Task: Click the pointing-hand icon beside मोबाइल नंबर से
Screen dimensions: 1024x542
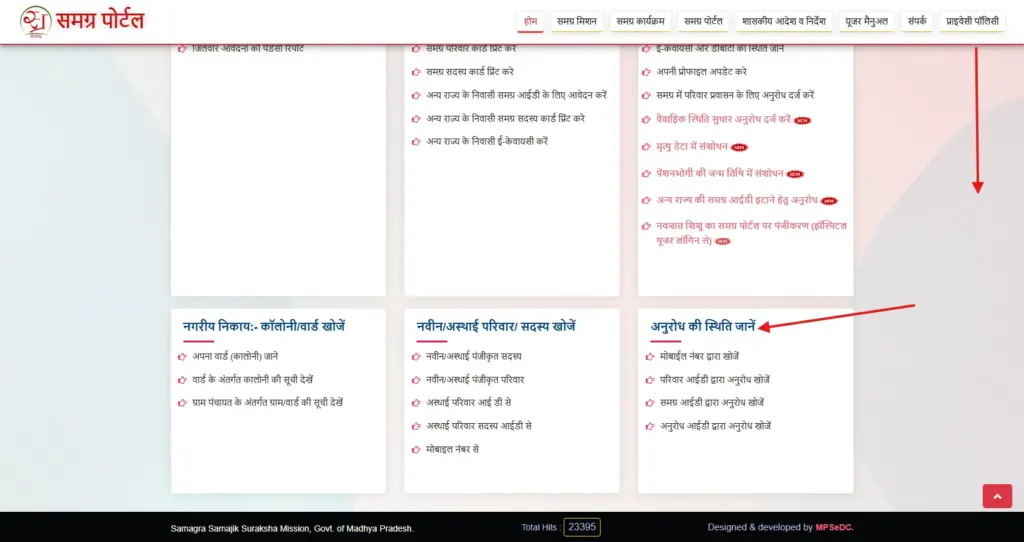Action: [x=416, y=450]
